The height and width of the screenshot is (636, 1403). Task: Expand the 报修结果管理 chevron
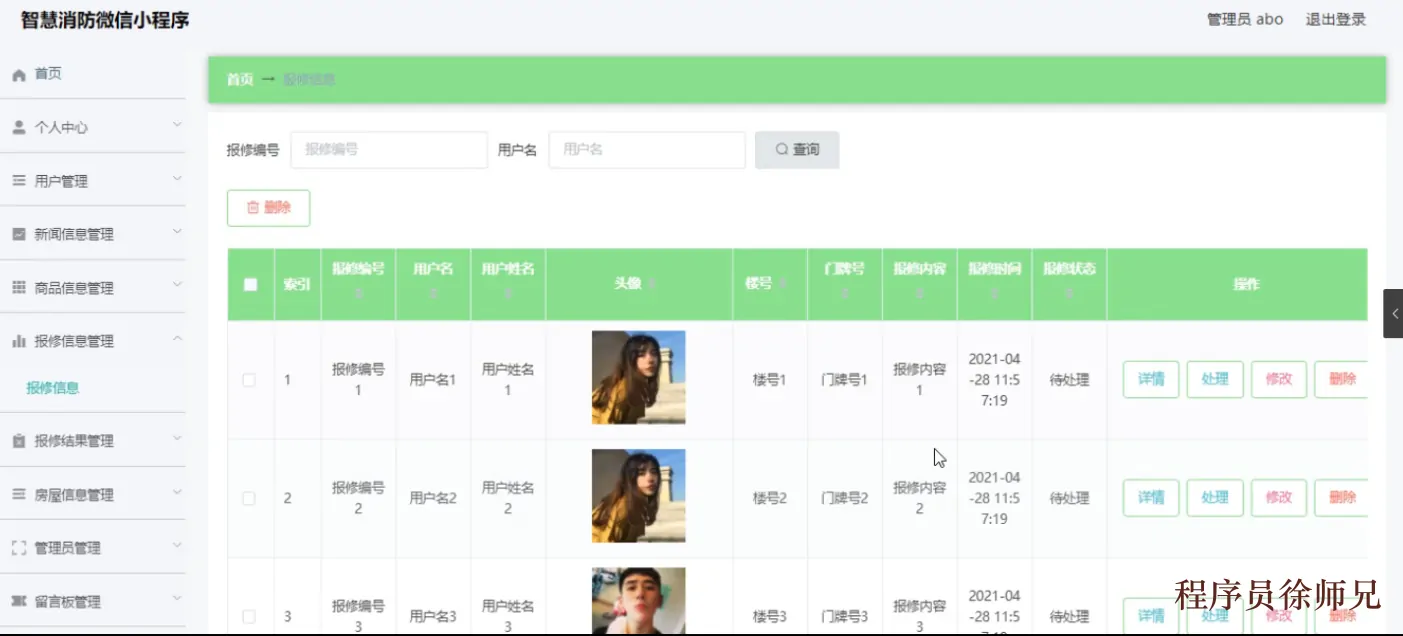177,439
